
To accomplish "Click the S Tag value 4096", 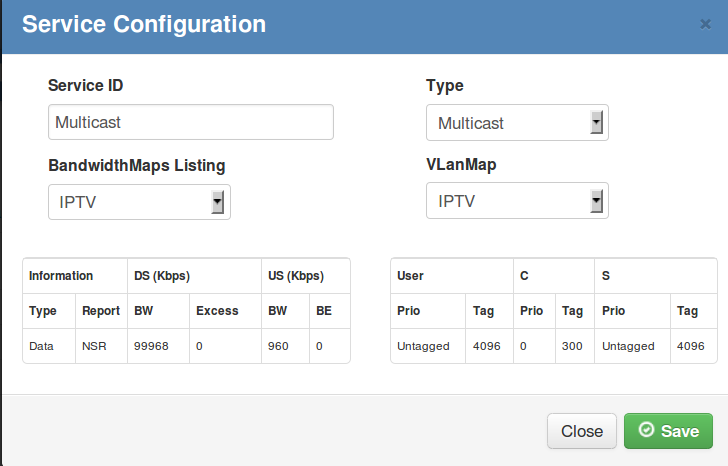I will (x=690, y=346).
